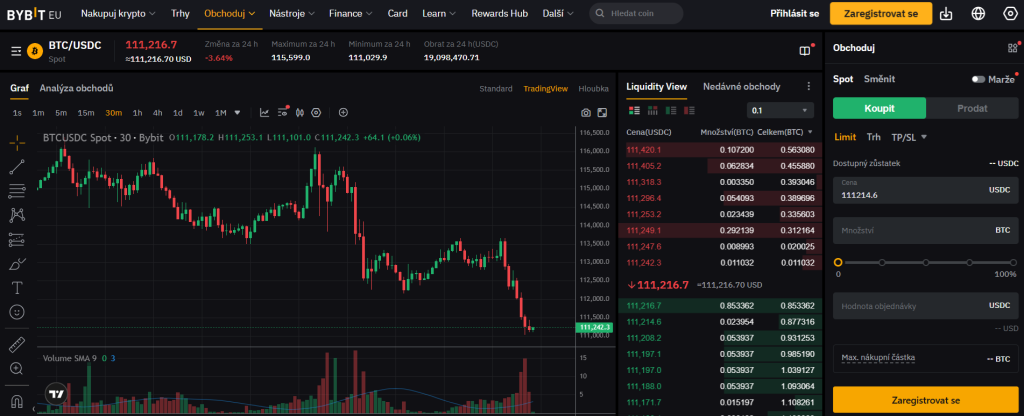Open the Celkem(BTC) column dropdown arrow

[x=810, y=132]
